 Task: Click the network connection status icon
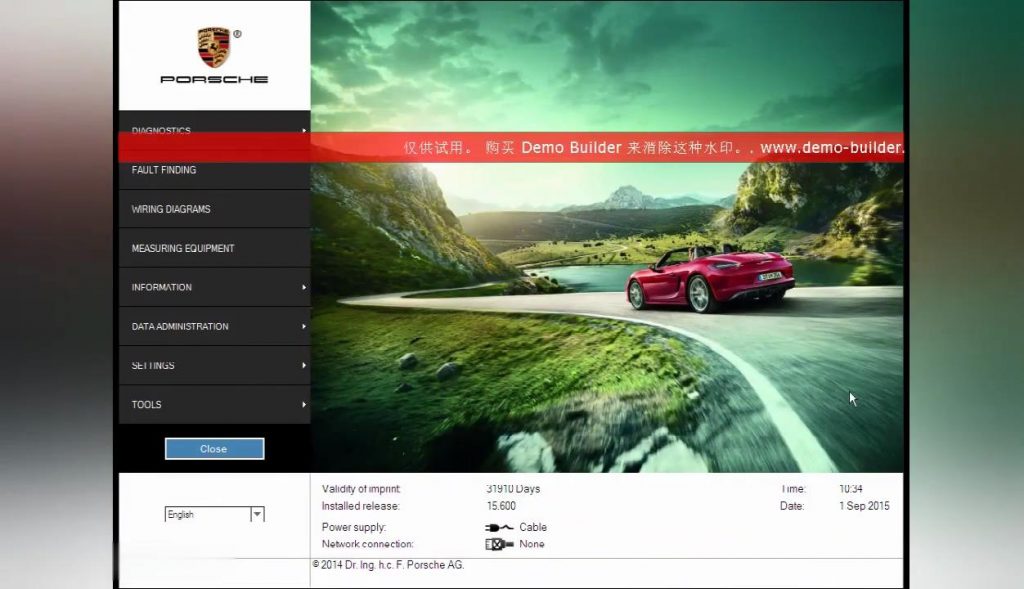point(499,544)
